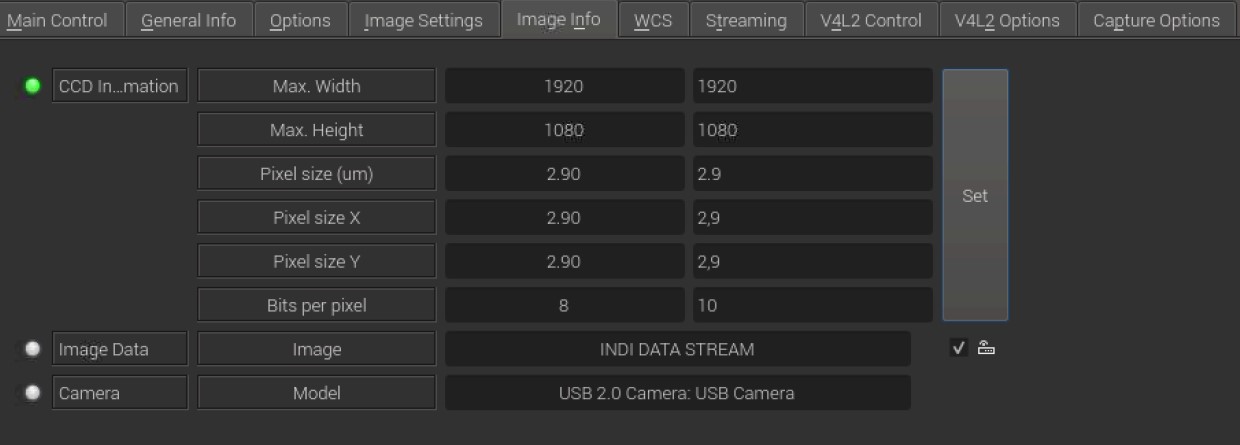Switch to the Capture Options tab
The image size is (1240, 445).
point(1156,20)
